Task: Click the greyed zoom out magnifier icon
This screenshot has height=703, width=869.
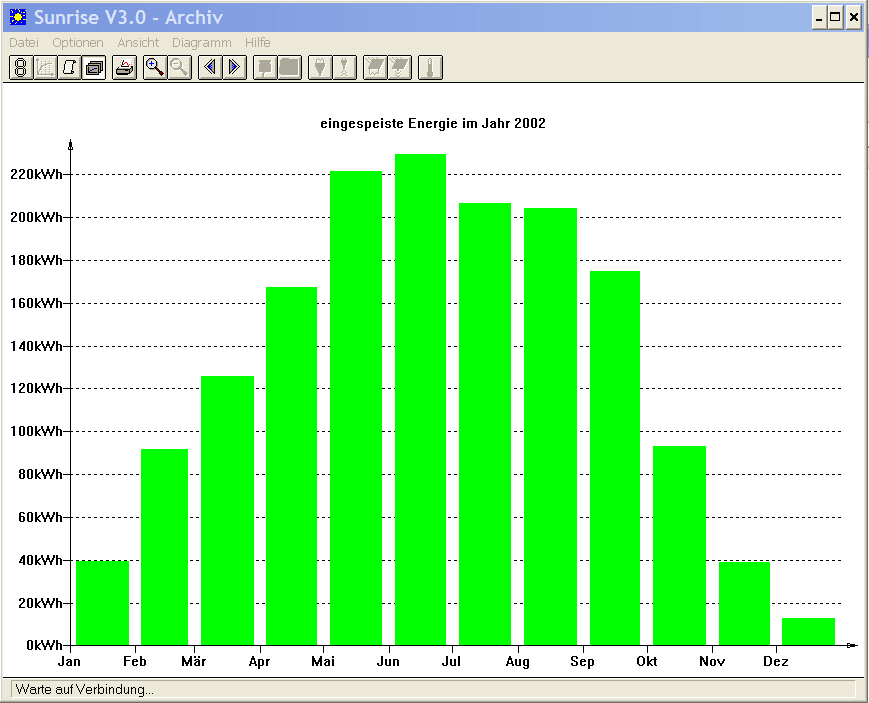Action: pyautogui.click(x=180, y=68)
